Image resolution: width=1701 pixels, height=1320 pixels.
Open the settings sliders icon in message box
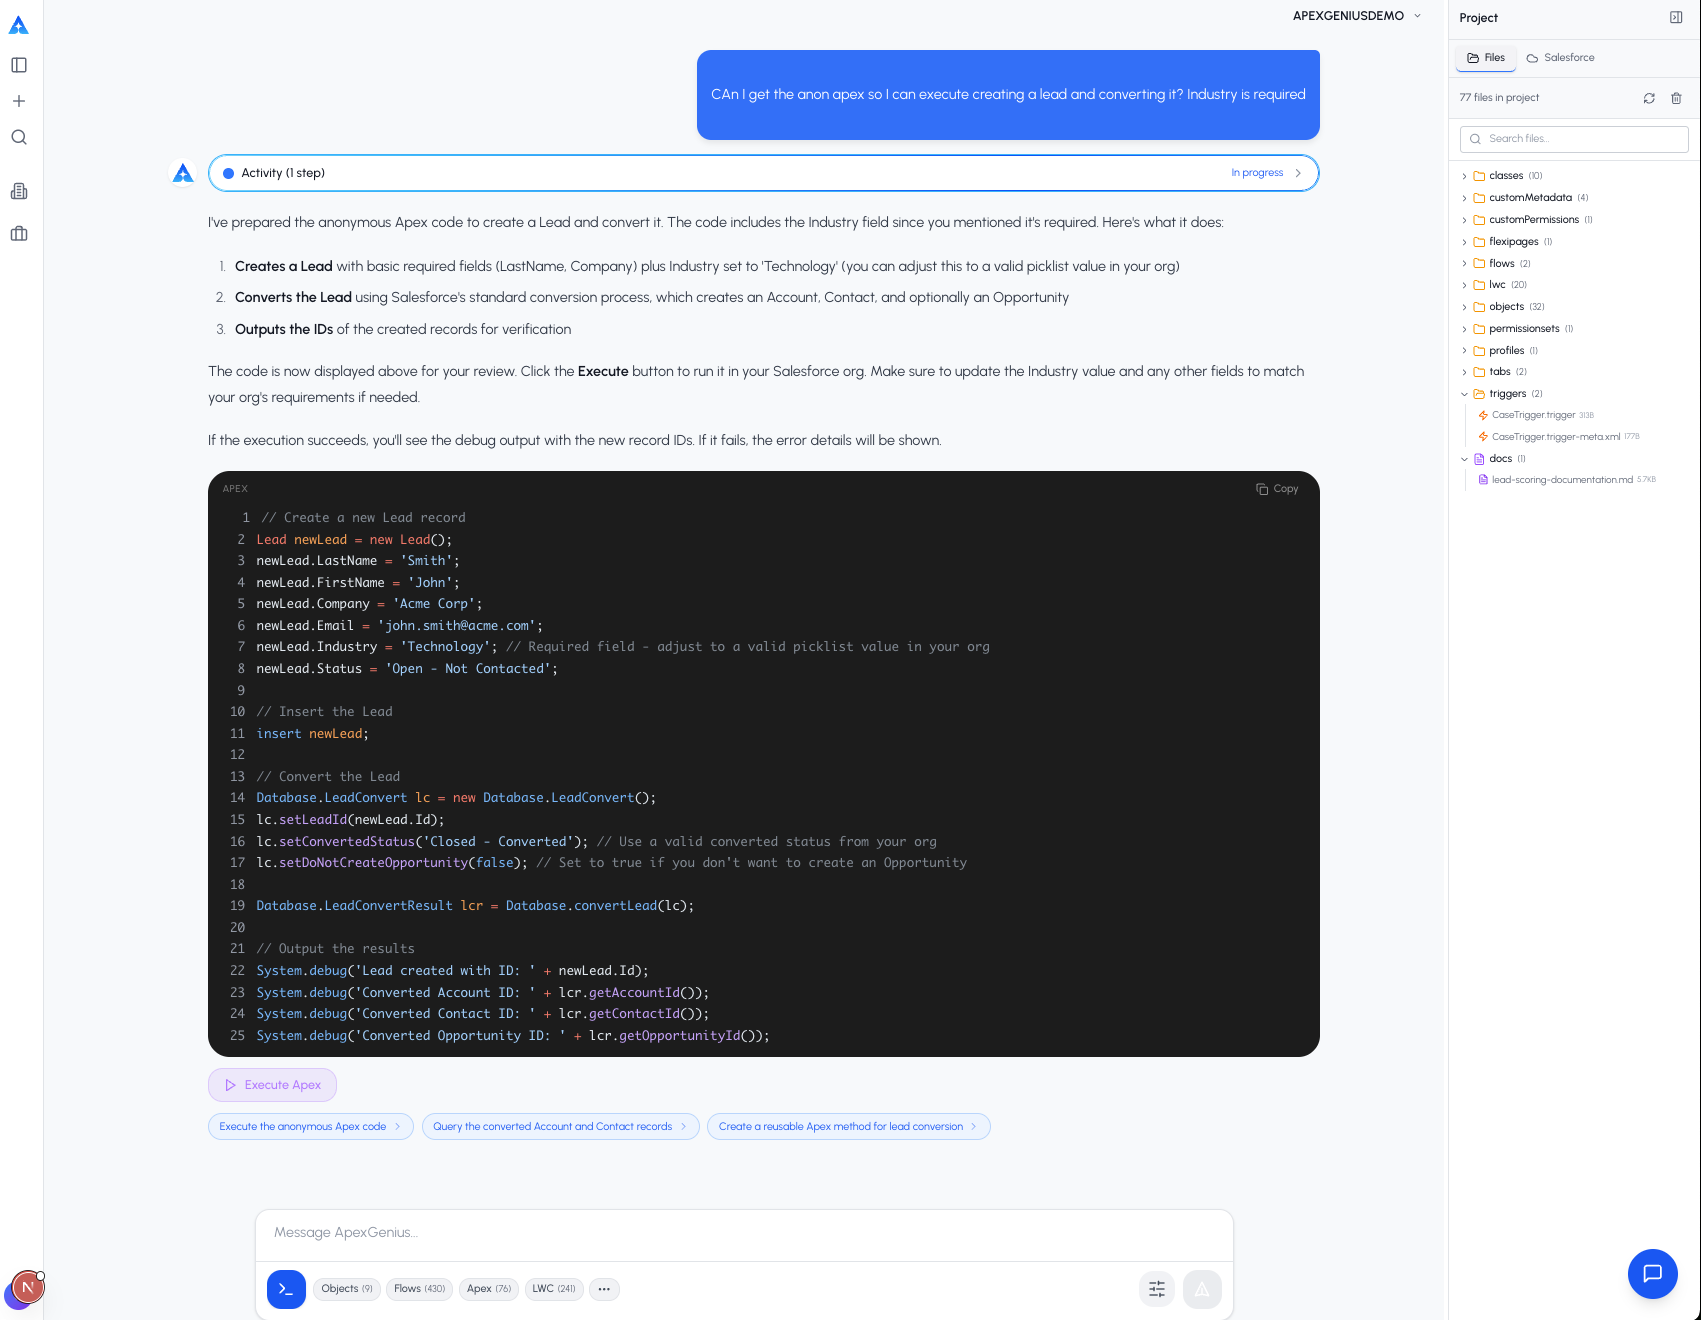pyautogui.click(x=1157, y=1289)
